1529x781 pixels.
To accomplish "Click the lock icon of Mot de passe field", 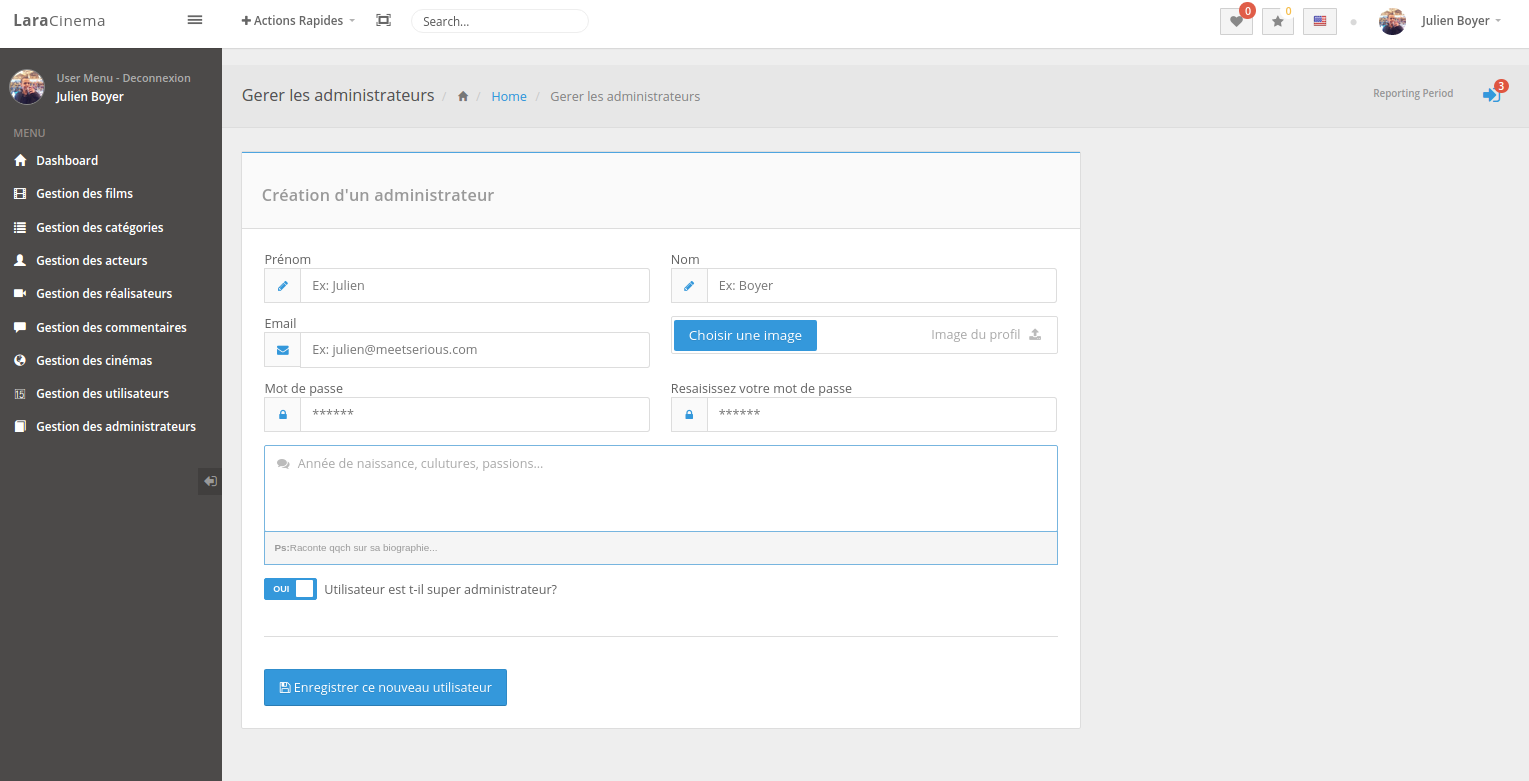I will pos(283,415).
